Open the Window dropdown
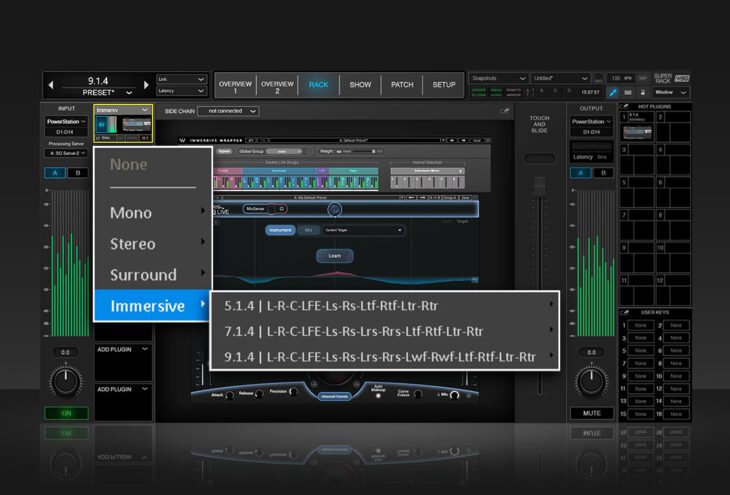Viewport: 730px width, 495px height. (670, 92)
